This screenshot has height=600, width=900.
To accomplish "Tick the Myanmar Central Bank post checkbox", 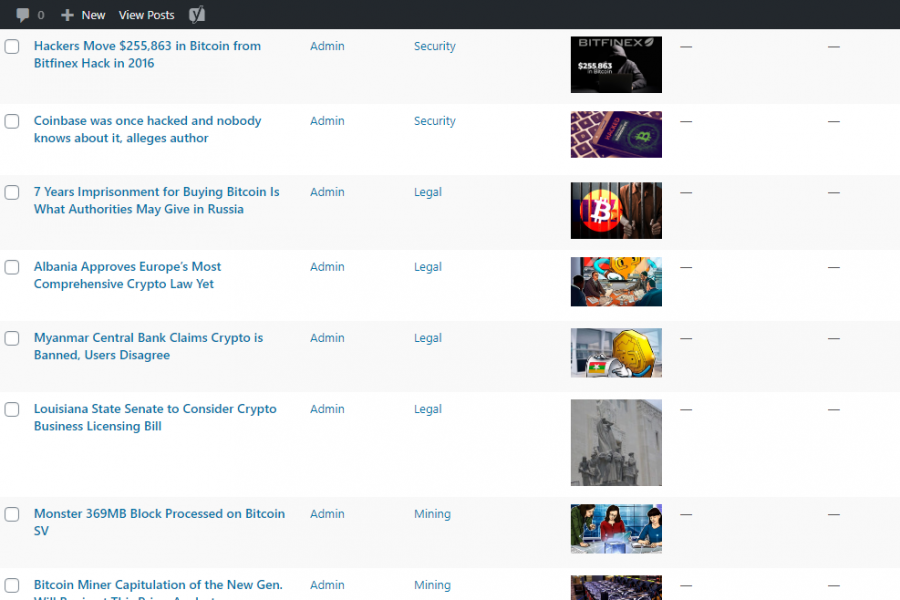I will click(x=12, y=338).
